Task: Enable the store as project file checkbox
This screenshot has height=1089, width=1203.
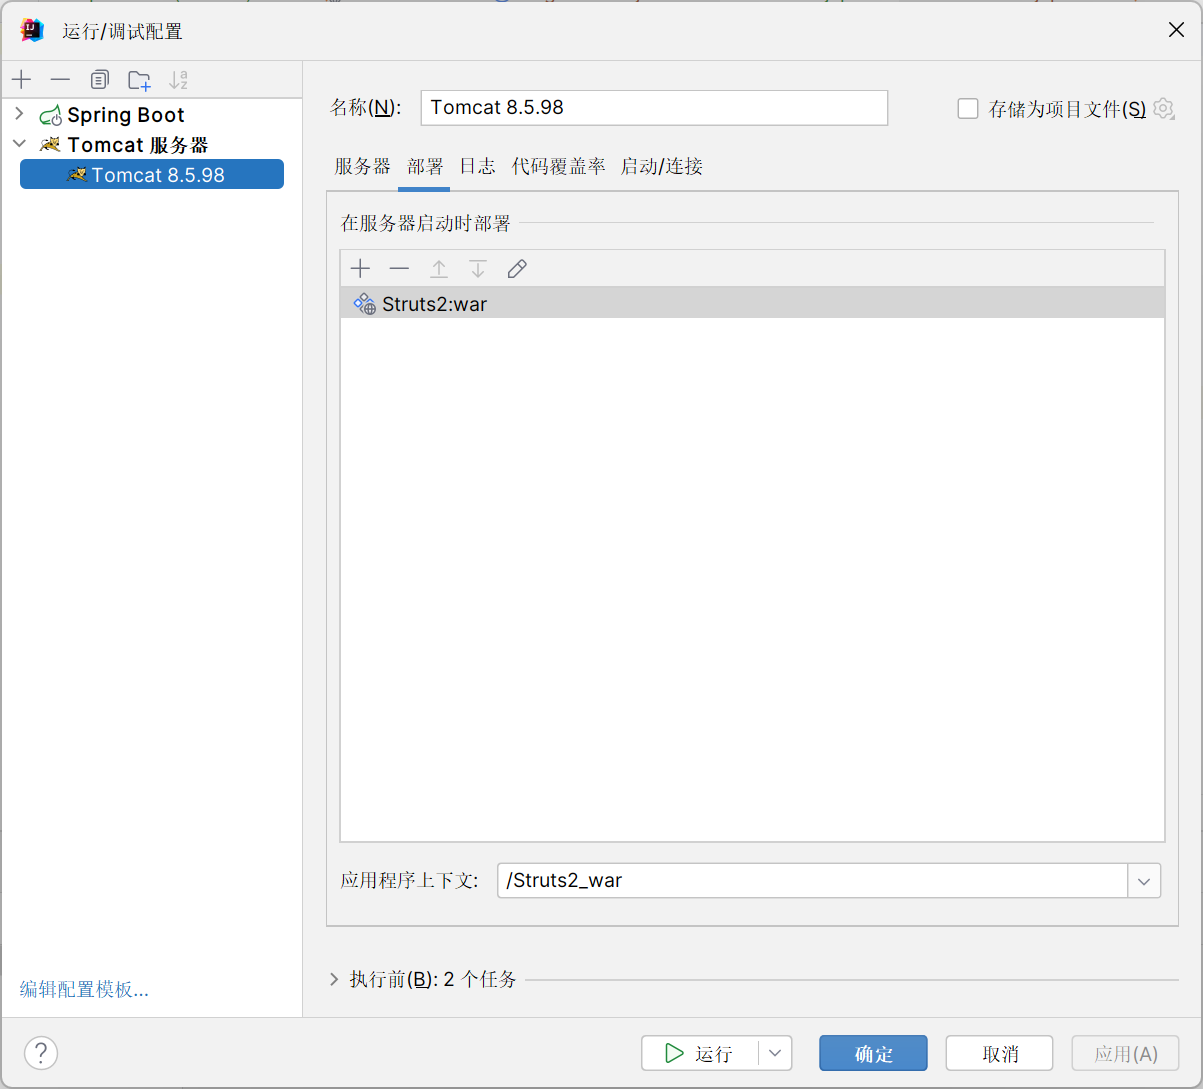Action: click(967, 108)
